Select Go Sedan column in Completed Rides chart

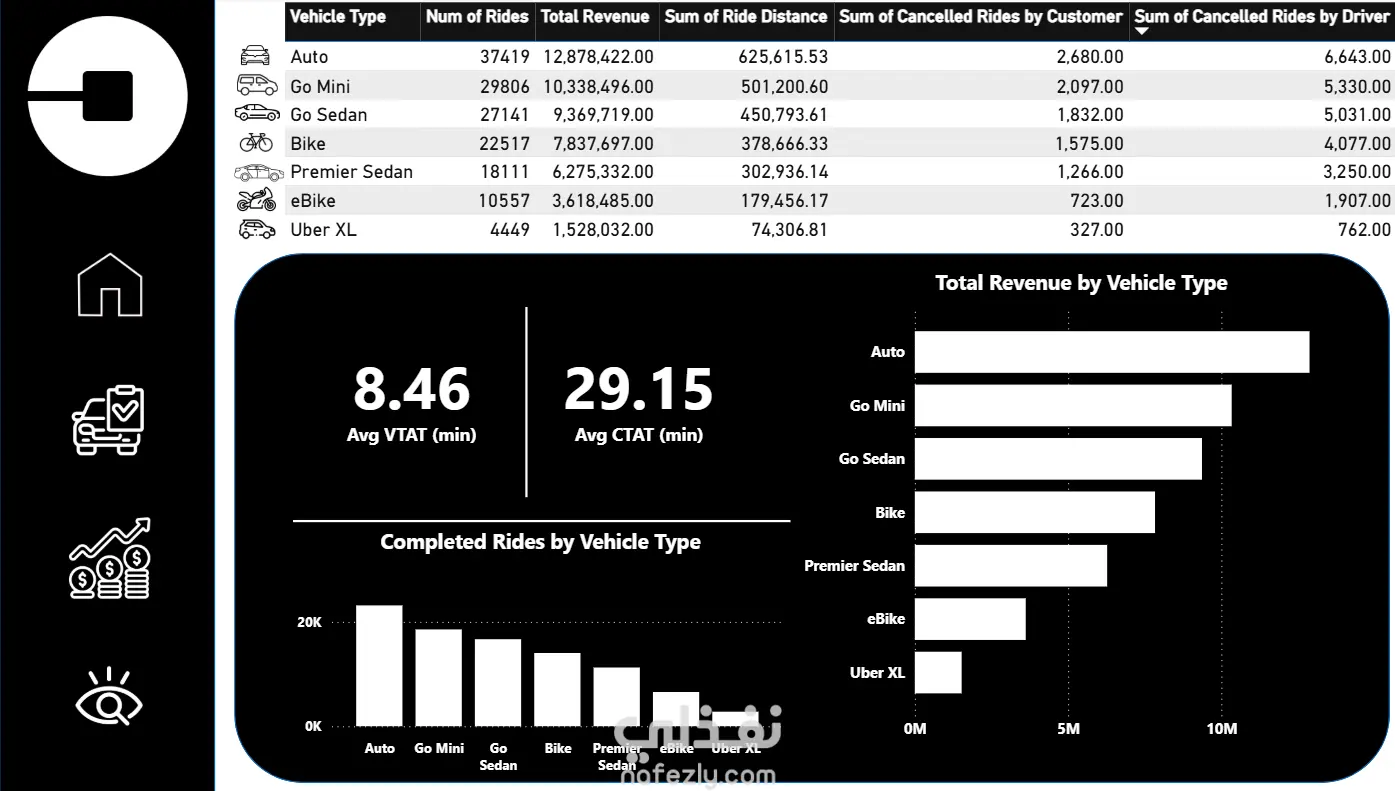click(498, 683)
